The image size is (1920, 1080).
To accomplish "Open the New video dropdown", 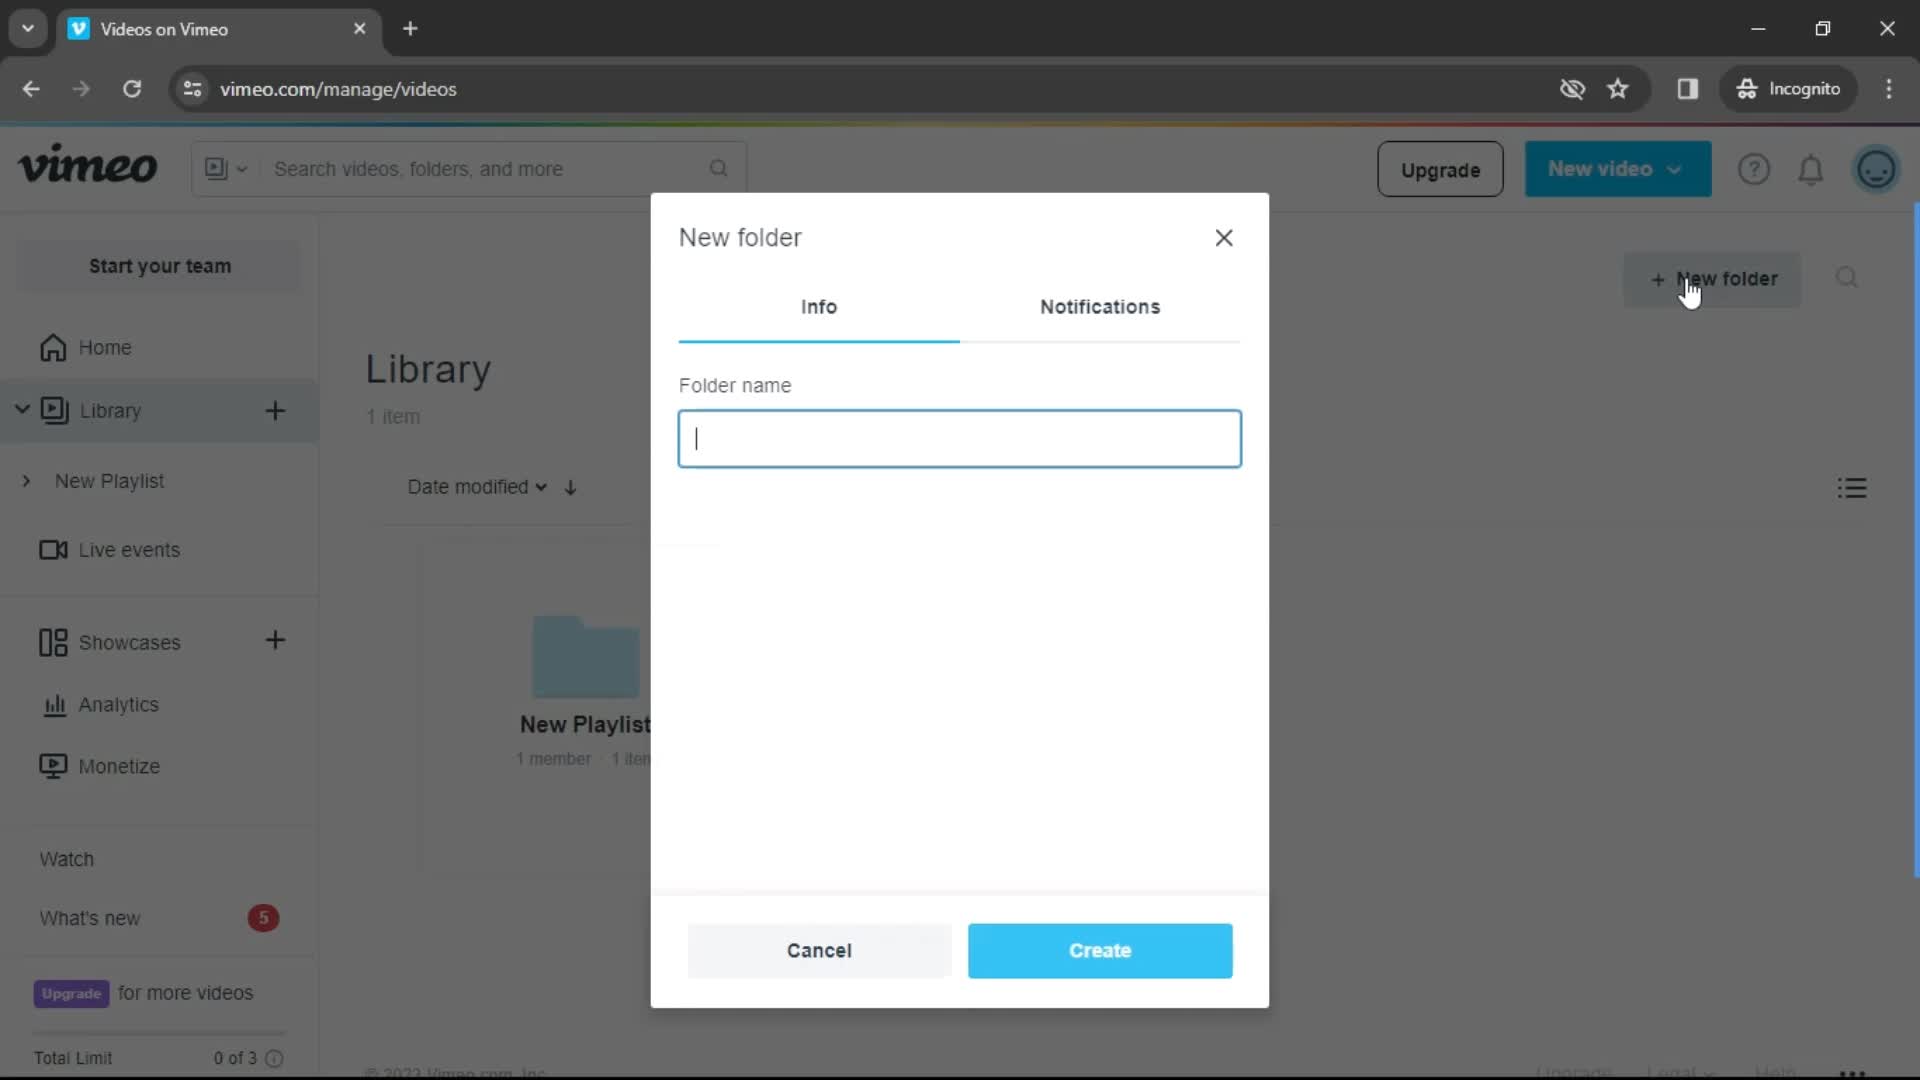I will point(1617,170).
